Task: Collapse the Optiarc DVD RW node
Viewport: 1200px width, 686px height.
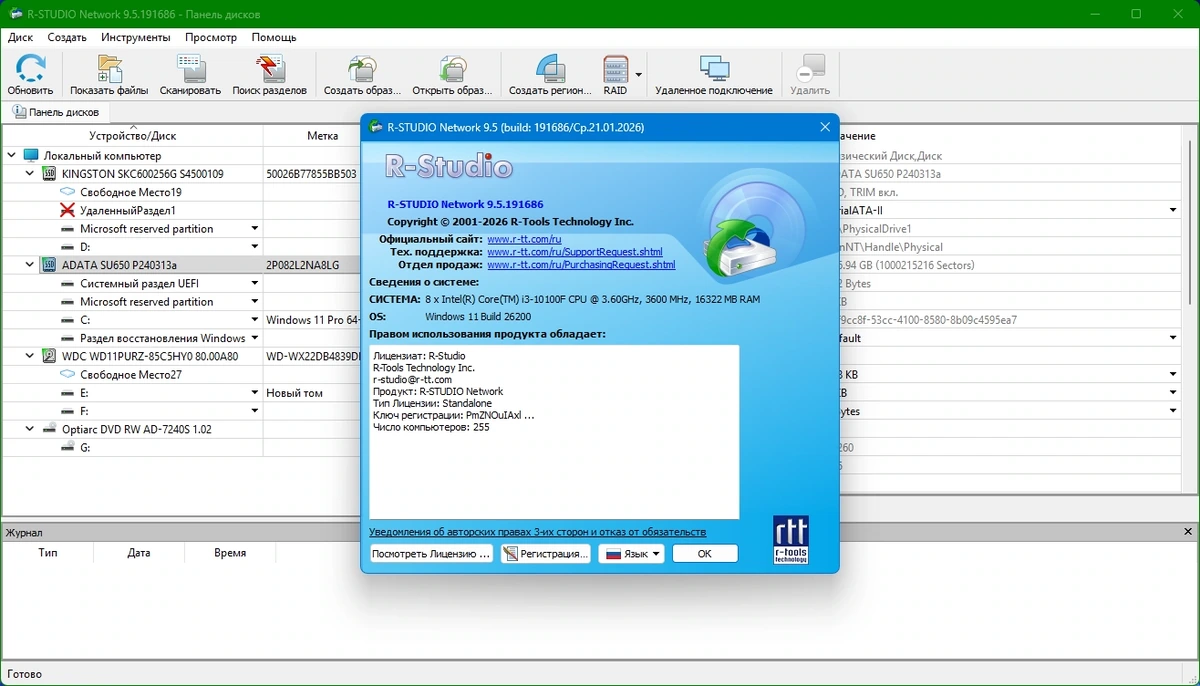Action: click(30, 429)
